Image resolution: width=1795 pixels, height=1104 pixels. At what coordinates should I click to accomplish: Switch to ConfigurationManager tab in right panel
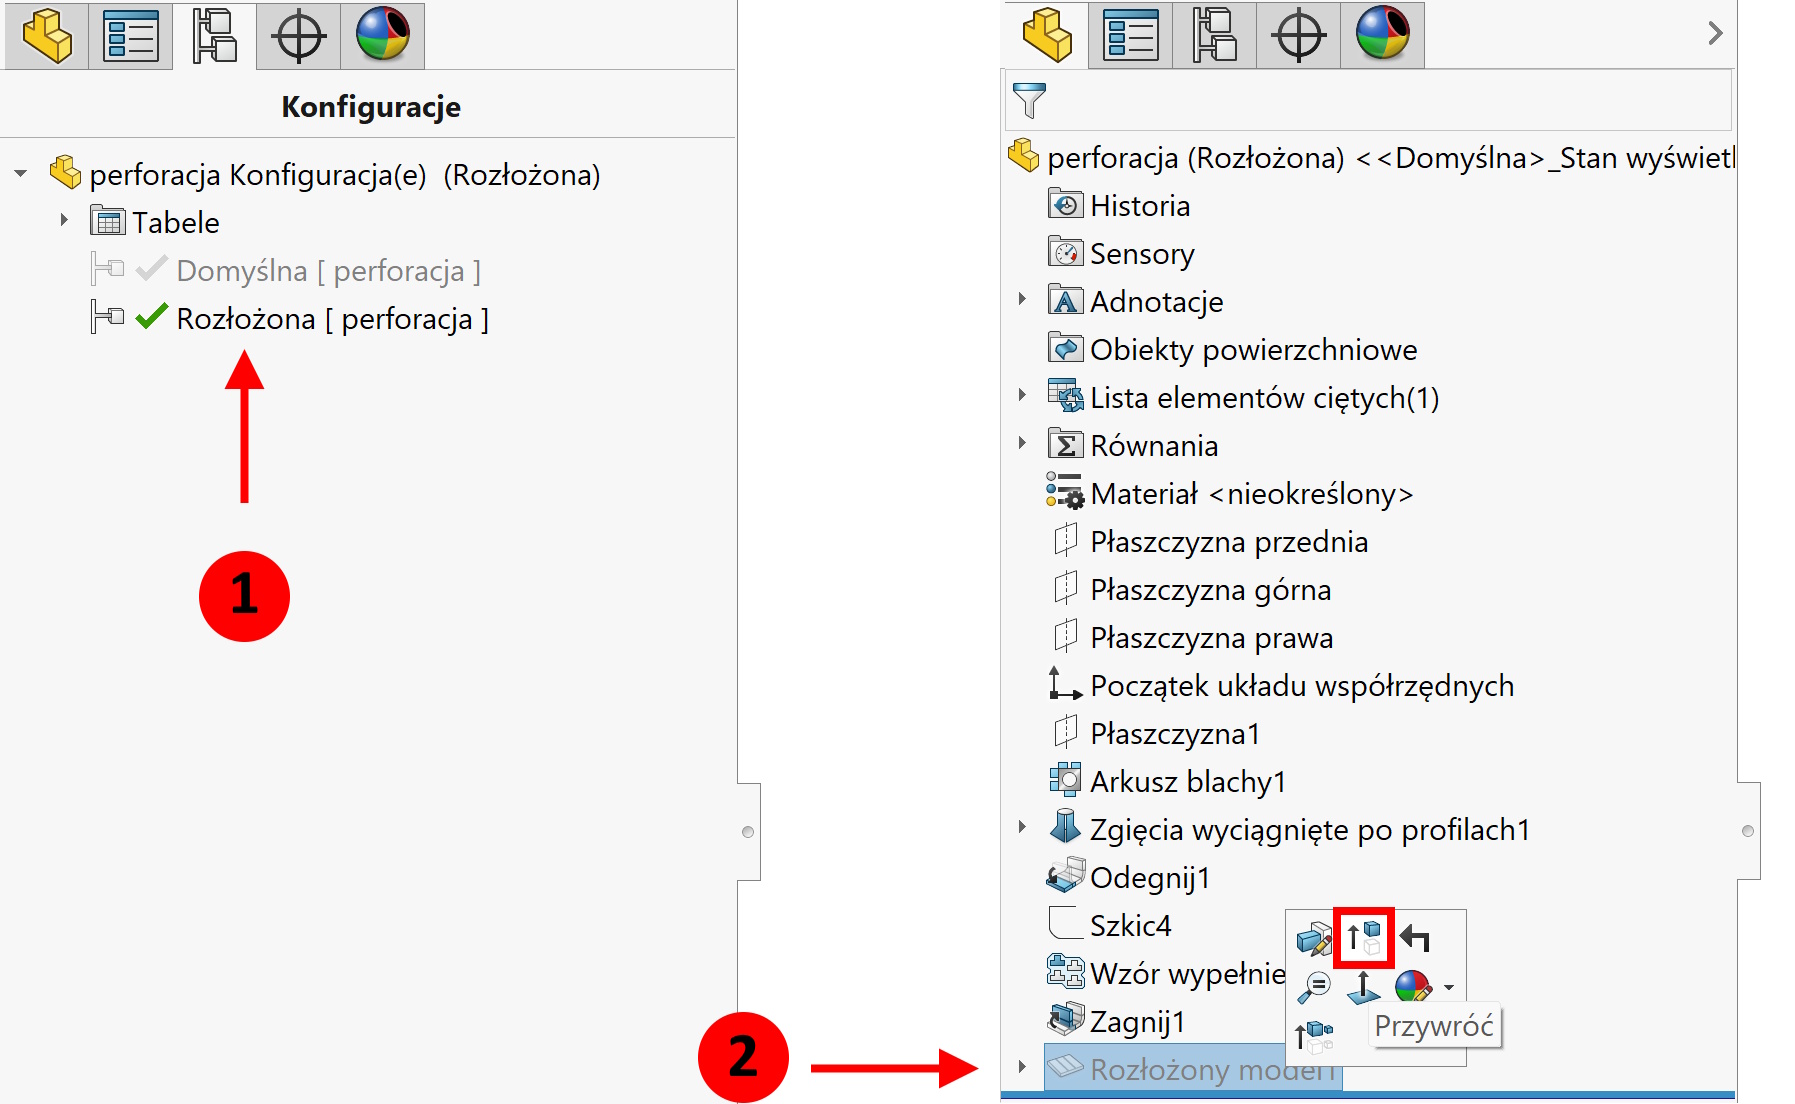[1214, 35]
